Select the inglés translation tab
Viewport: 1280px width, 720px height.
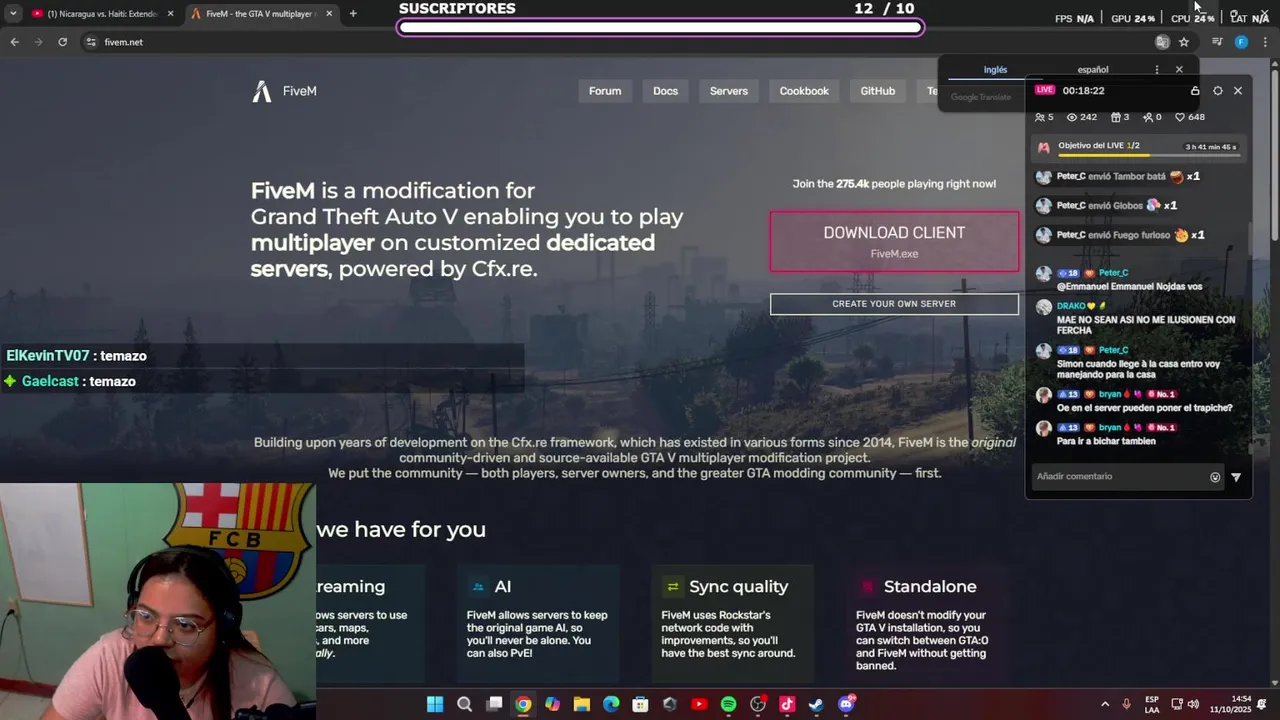point(995,70)
